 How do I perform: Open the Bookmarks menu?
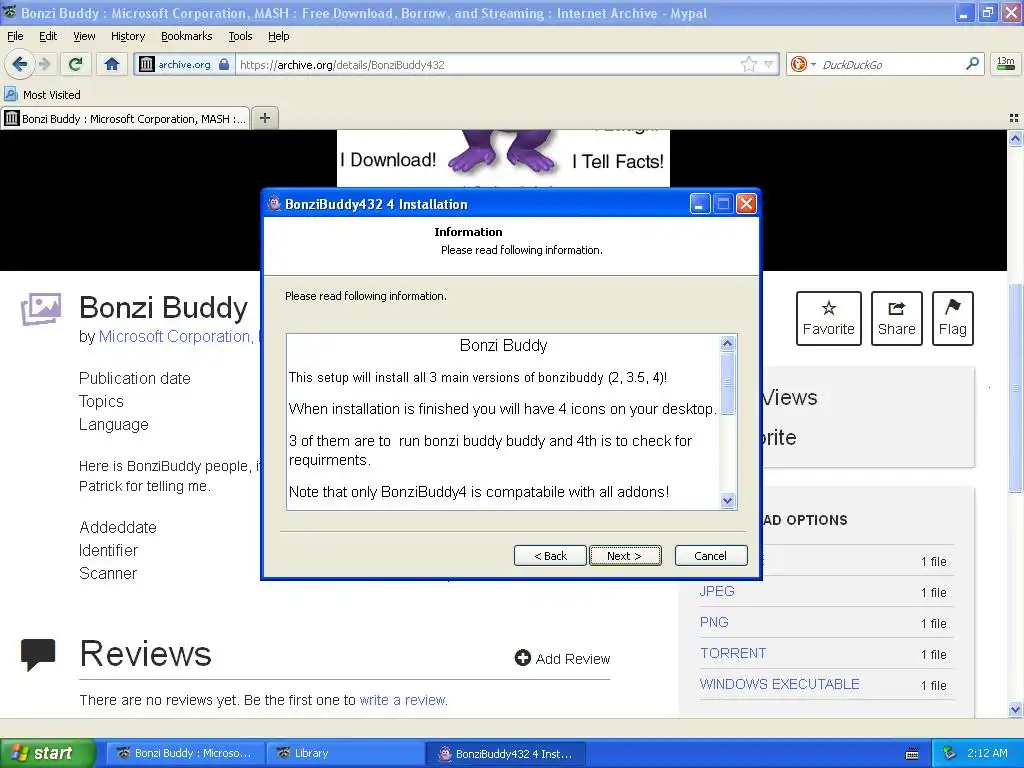(186, 36)
